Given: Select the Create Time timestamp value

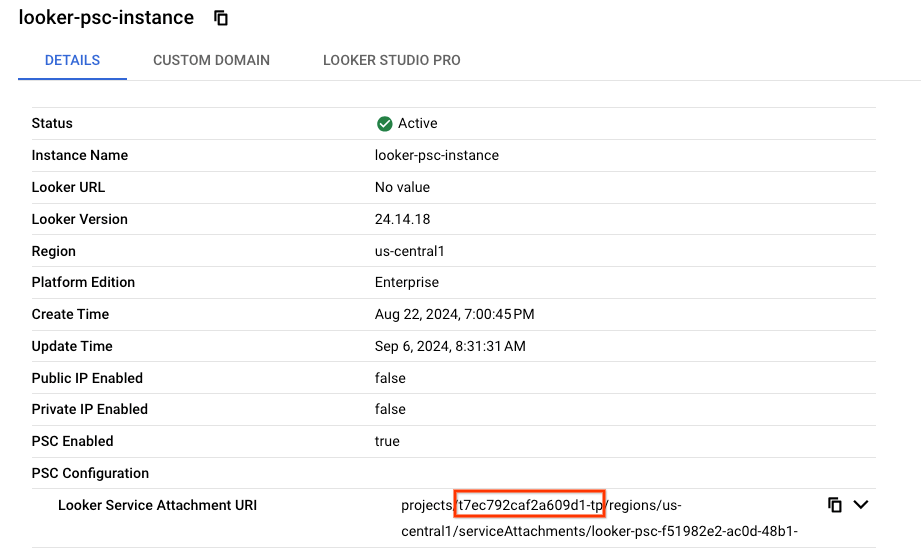Looking at the screenshot, I should [454, 314].
